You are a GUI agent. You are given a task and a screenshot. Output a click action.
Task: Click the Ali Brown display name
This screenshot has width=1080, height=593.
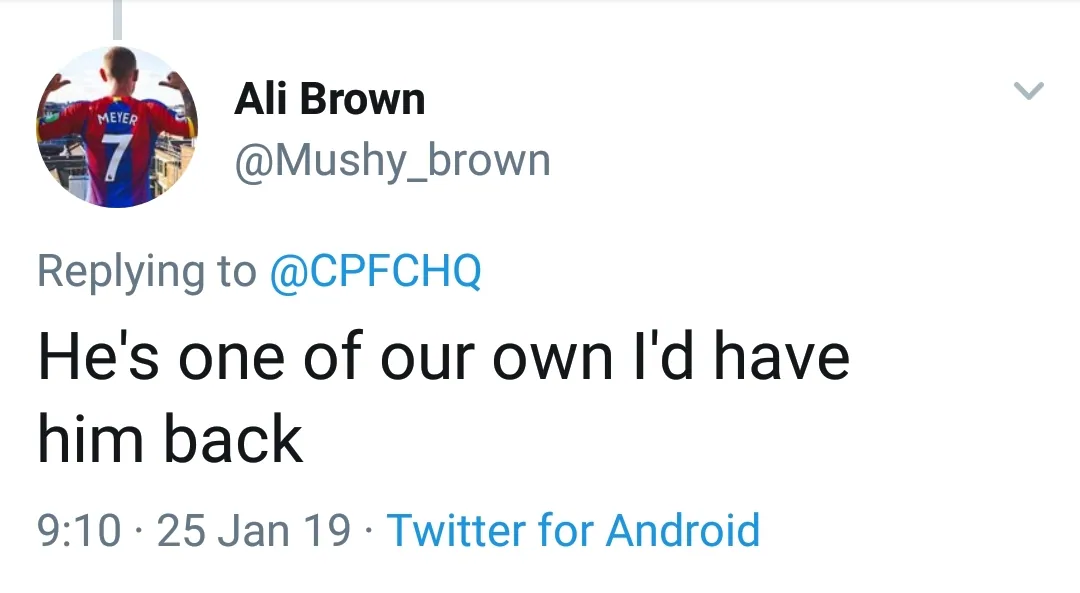[x=329, y=100]
